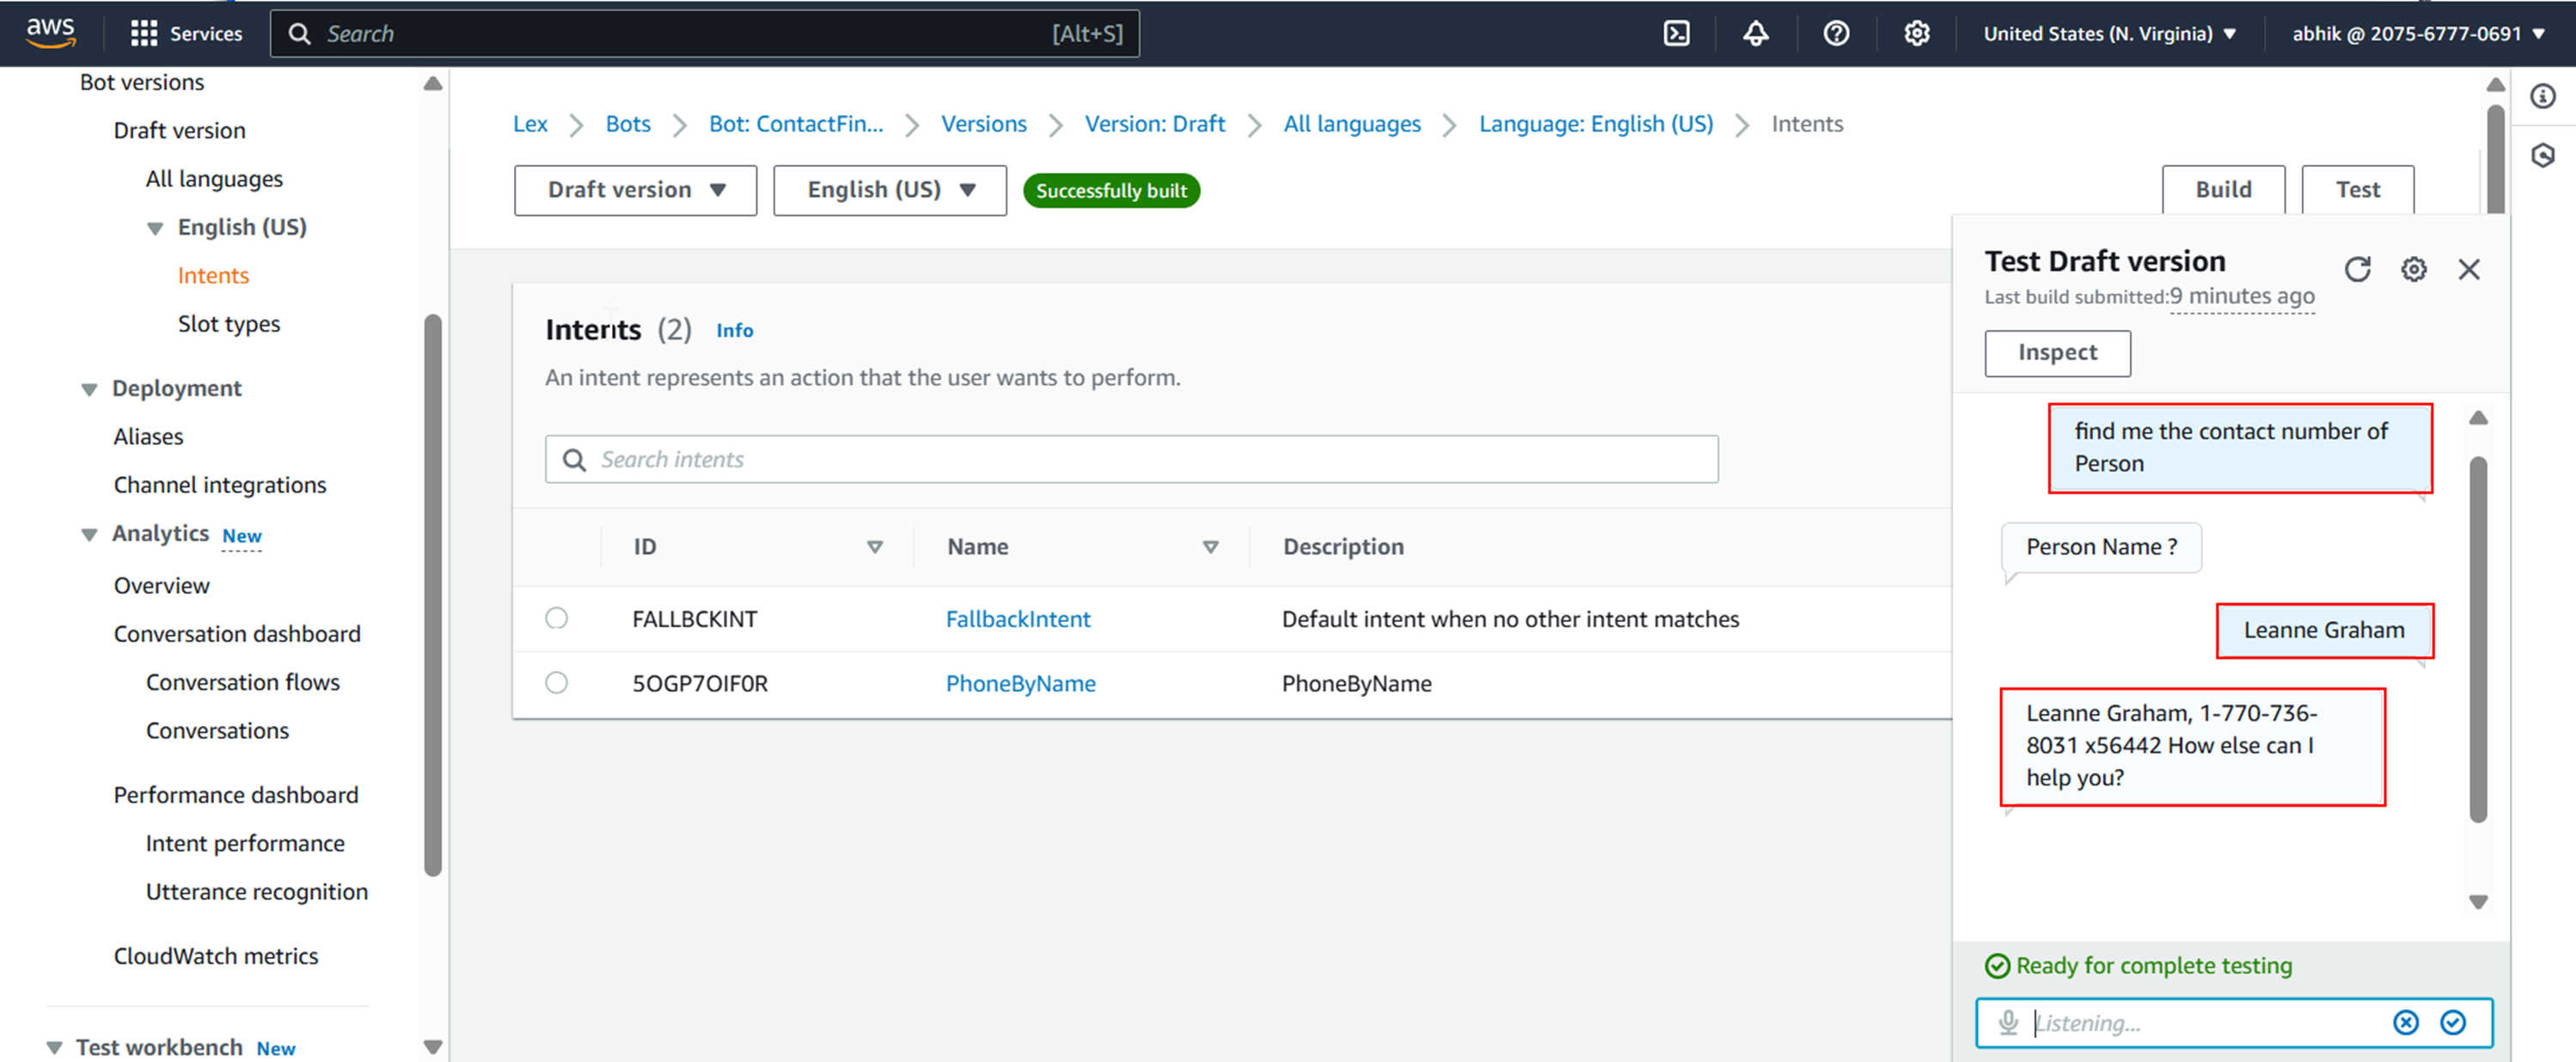Collapse the Test workbench section
This screenshot has width=2576, height=1062.
[54, 1047]
